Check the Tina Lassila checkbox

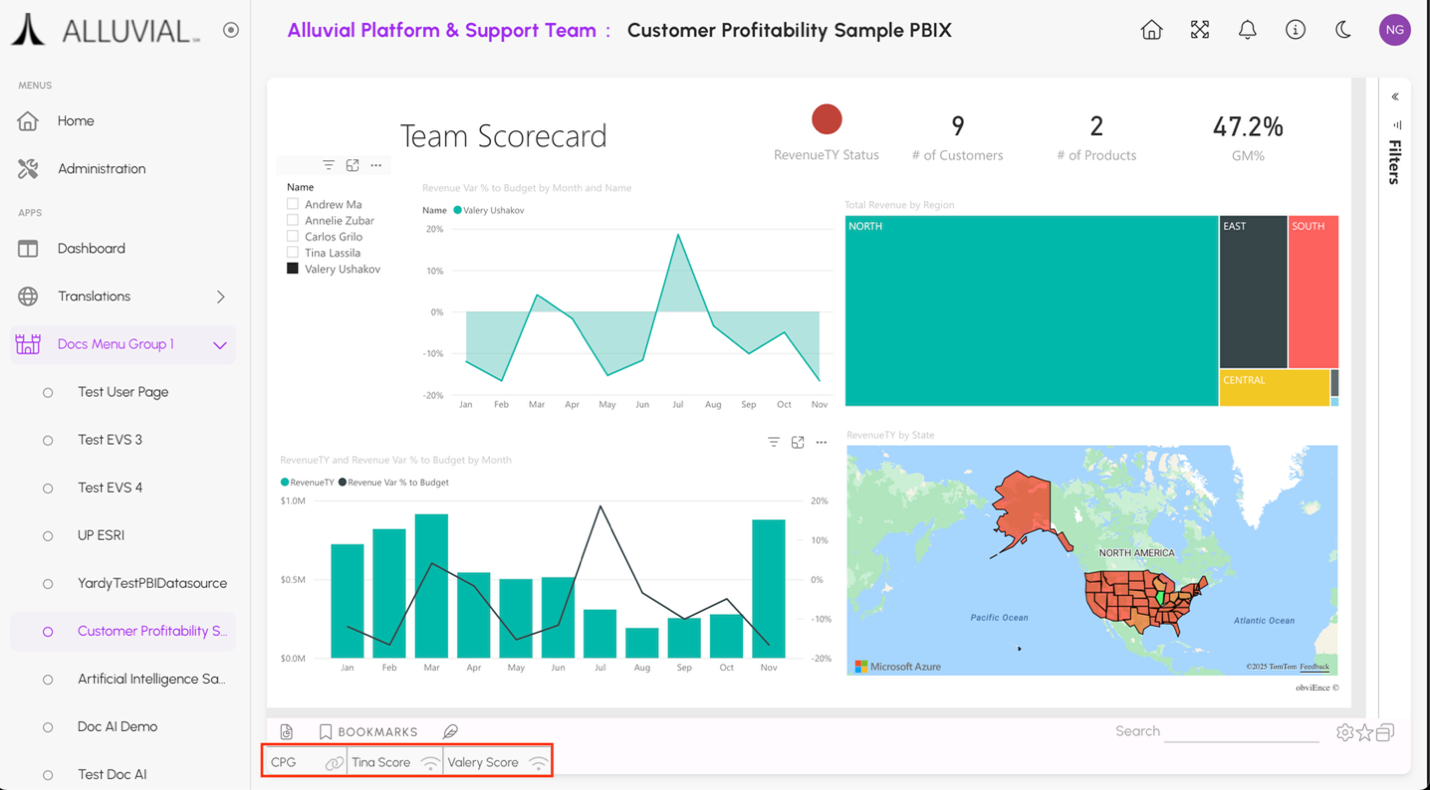pos(293,253)
